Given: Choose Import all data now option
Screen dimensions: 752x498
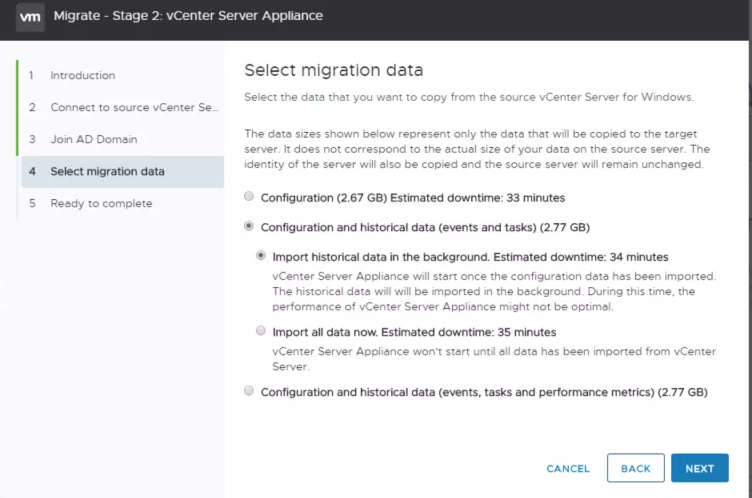Looking at the screenshot, I should click(x=260, y=331).
